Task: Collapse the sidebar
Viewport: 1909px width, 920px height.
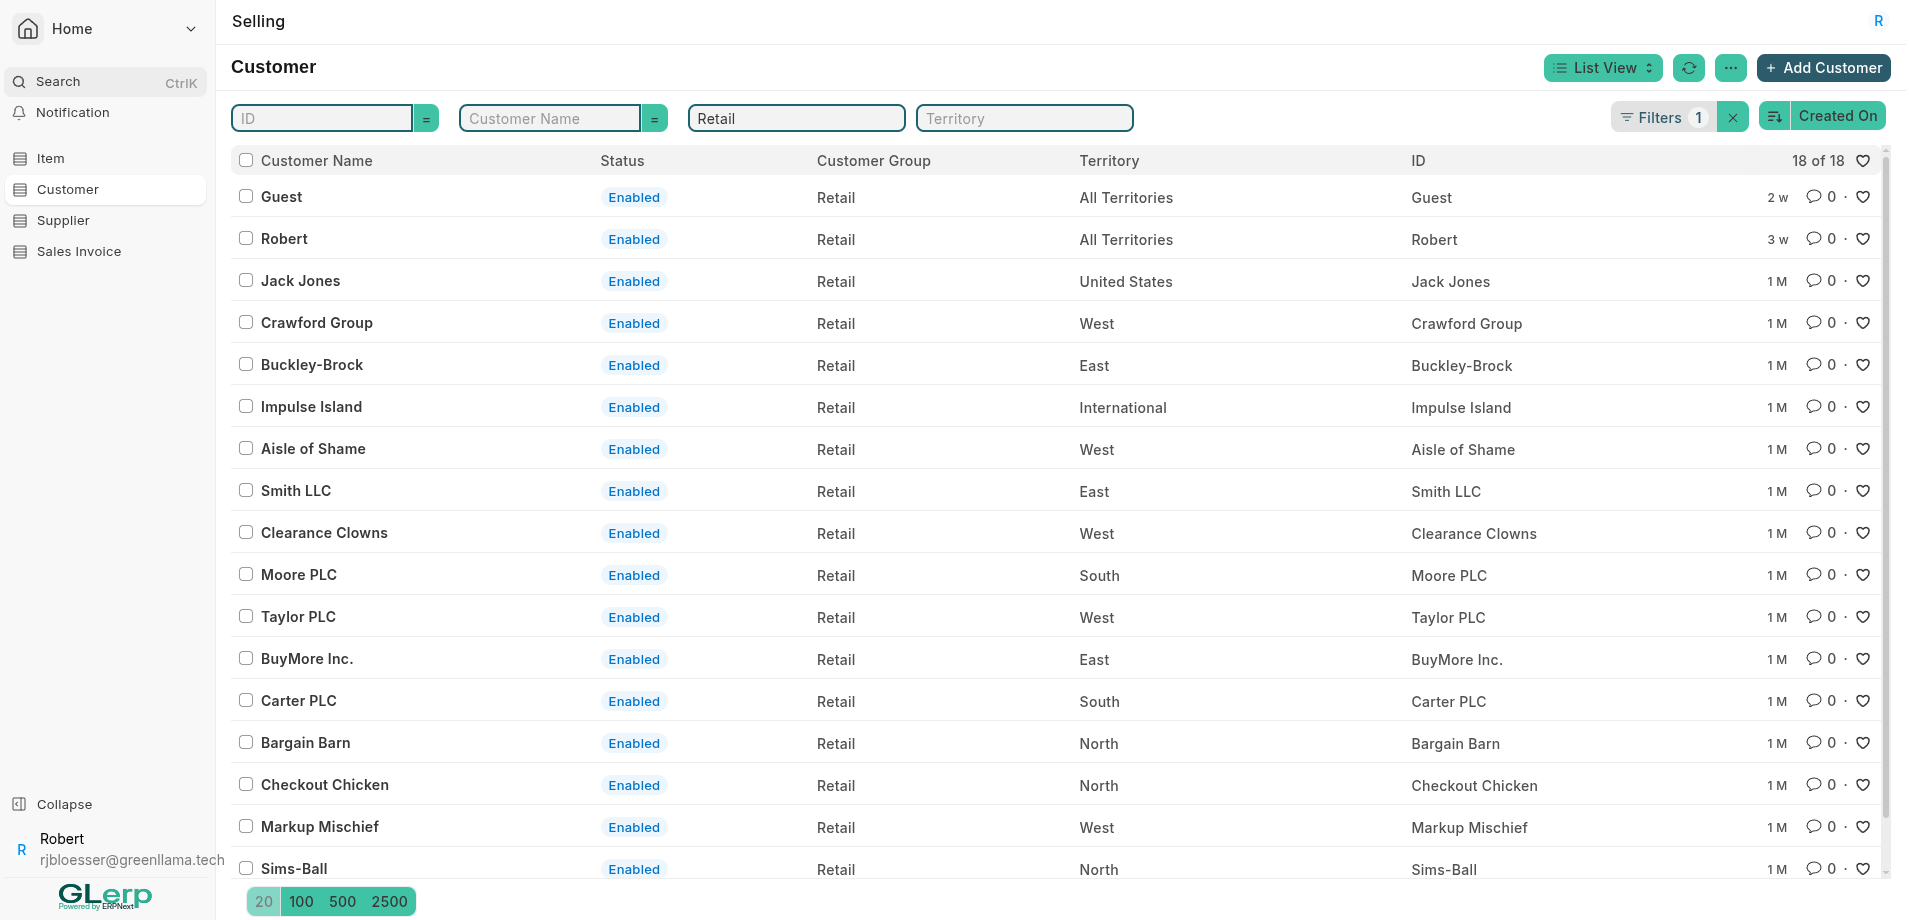Action: (x=64, y=804)
